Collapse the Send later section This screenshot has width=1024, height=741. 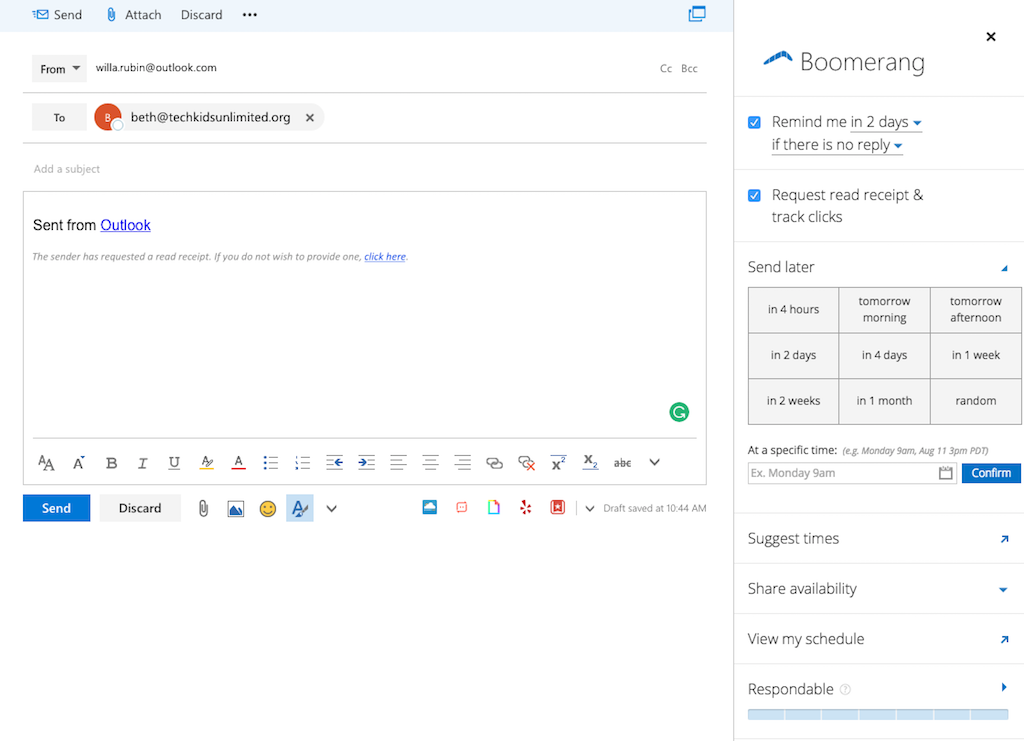[x=1005, y=267]
